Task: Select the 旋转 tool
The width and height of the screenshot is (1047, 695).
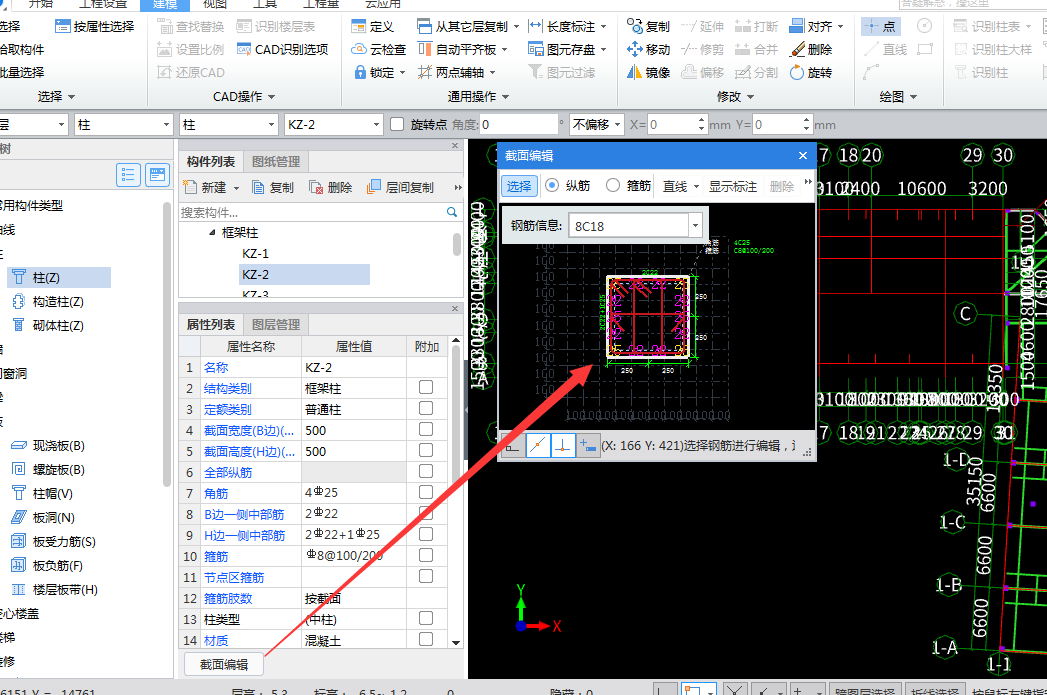Action: tap(810, 72)
